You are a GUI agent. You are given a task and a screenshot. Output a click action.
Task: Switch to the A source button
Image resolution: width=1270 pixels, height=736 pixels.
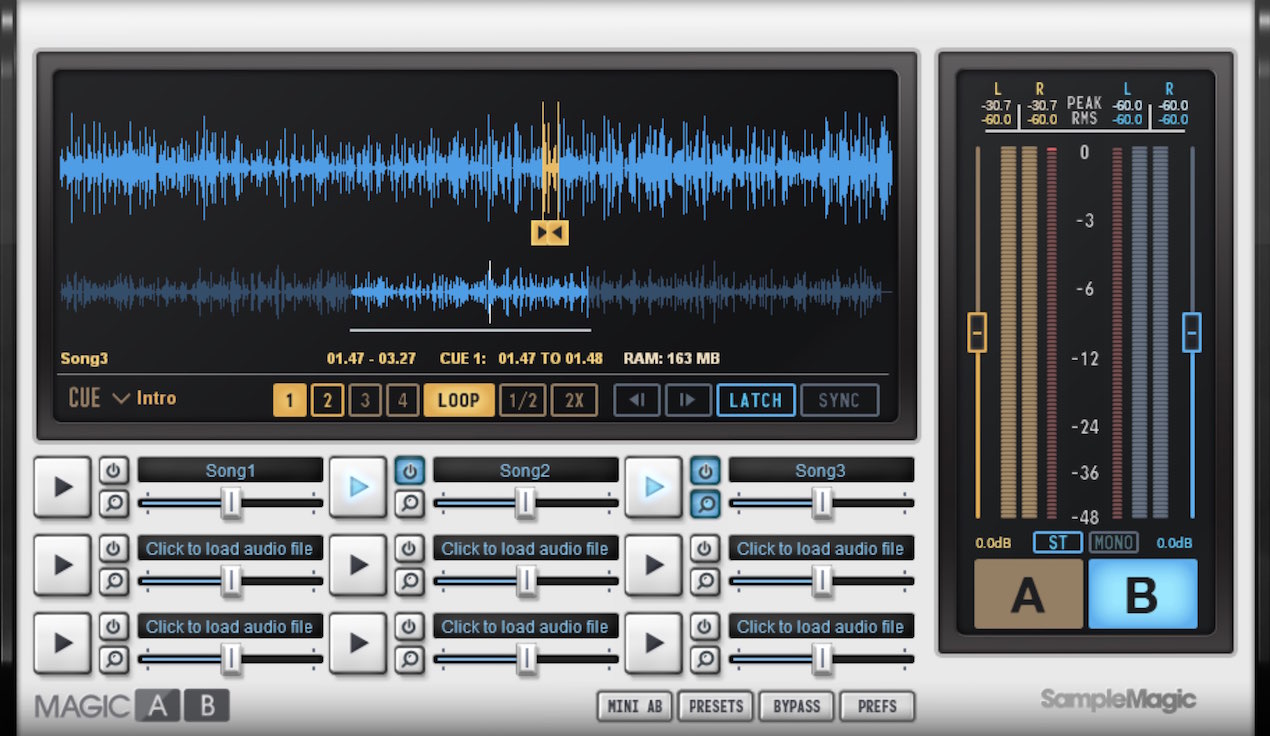1028,594
